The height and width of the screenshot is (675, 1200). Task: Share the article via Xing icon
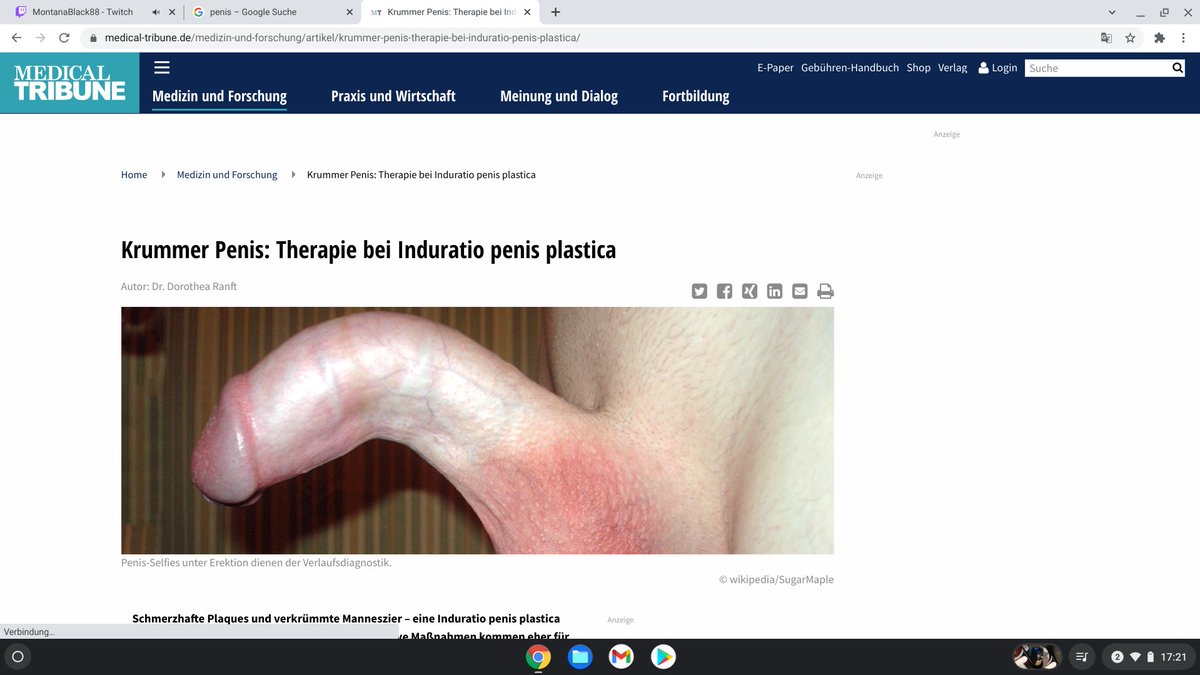[749, 291]
